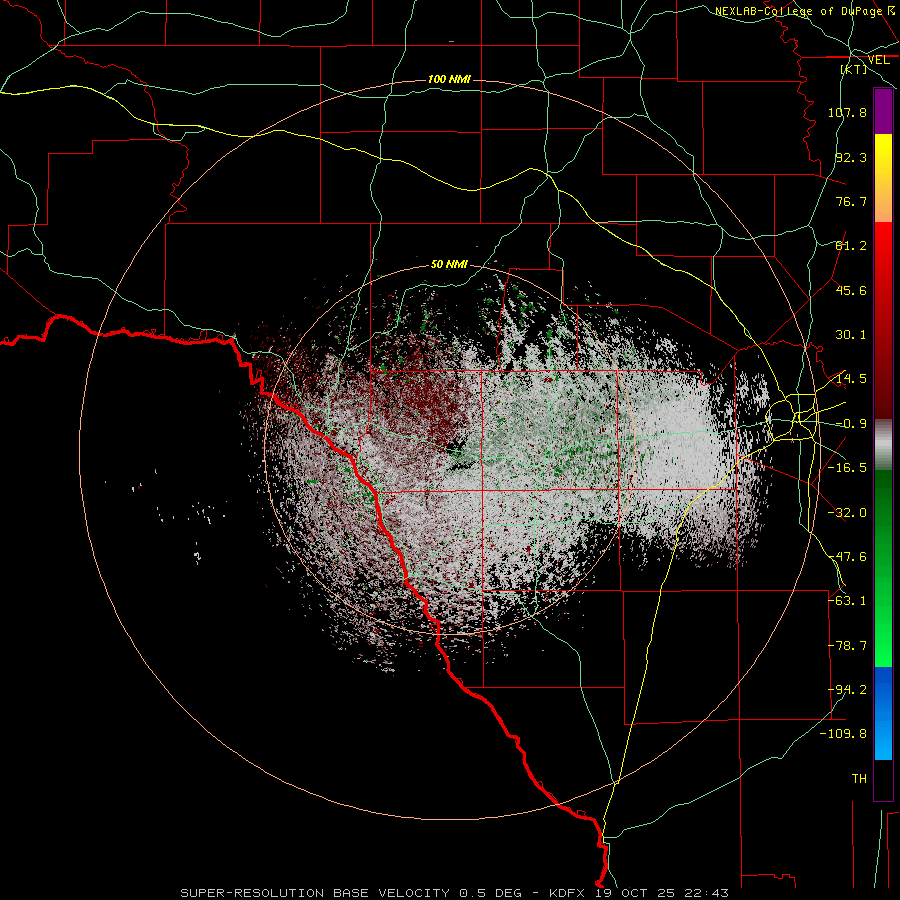
Task: Click the -63.1 scale value
Action: point(847,601)
